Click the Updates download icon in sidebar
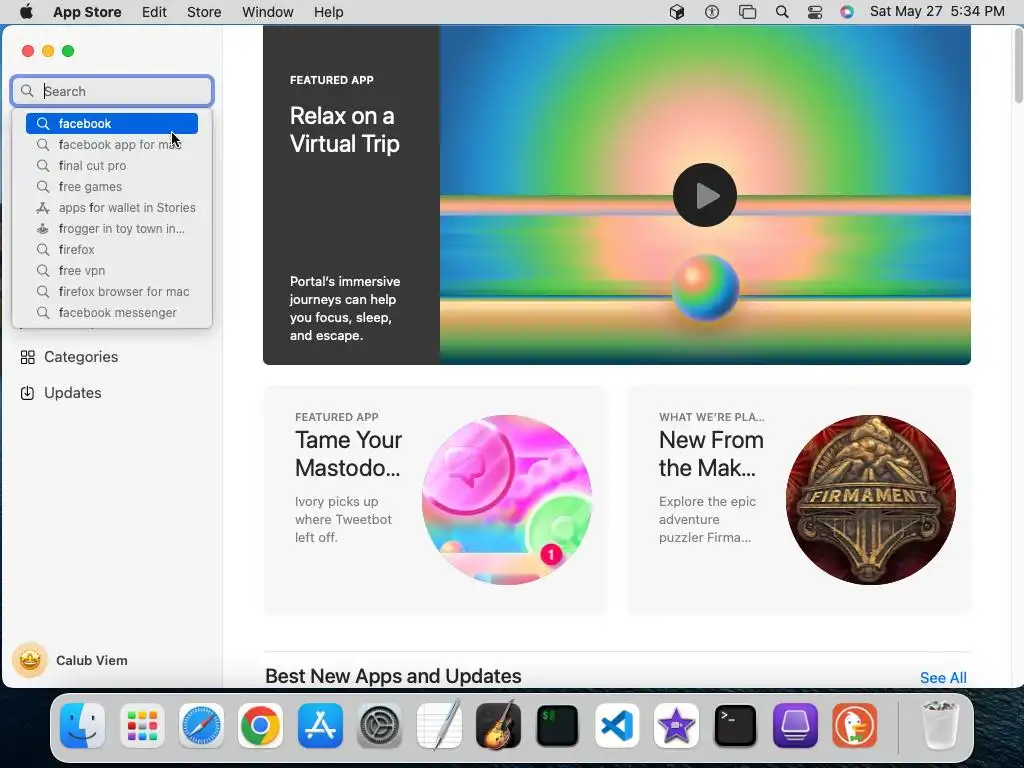This screenshot has width=1024, height=768. pos(27,393)
